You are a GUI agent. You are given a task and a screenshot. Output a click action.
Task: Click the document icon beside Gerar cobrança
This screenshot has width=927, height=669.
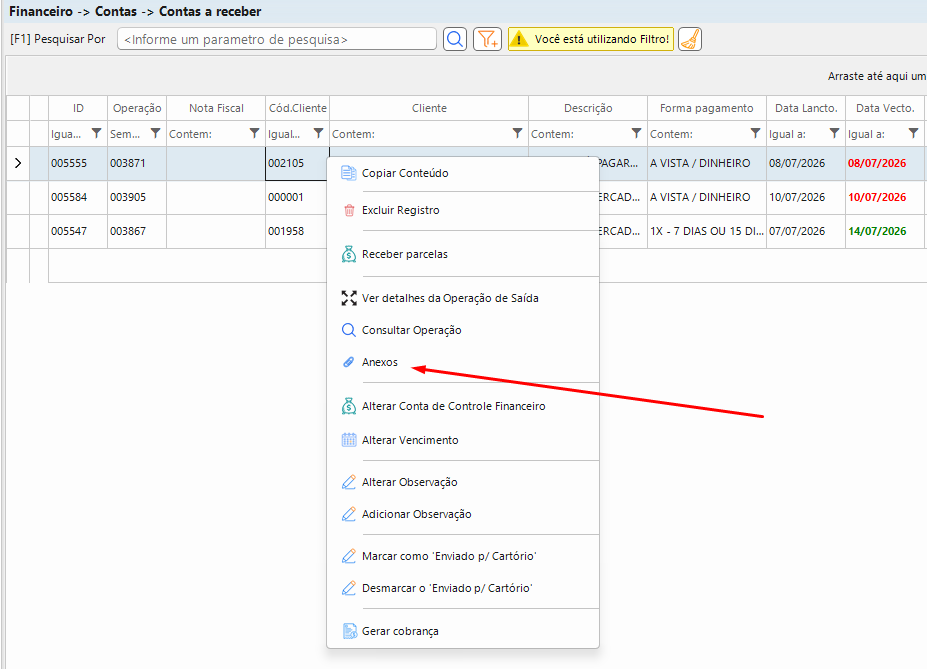[x=349, y=631]
